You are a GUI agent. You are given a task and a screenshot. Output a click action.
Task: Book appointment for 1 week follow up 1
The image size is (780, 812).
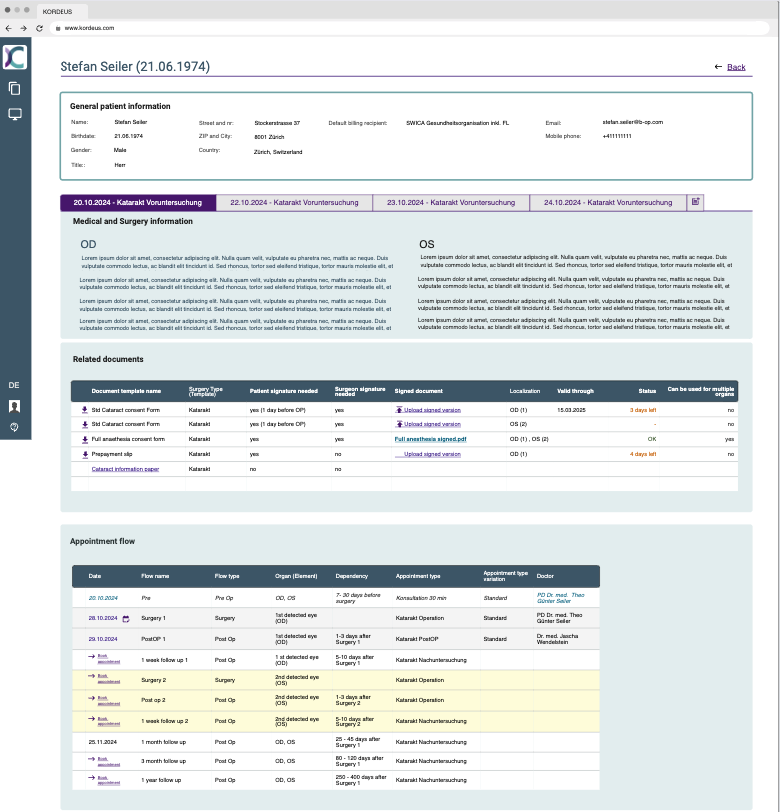point(106,659)
